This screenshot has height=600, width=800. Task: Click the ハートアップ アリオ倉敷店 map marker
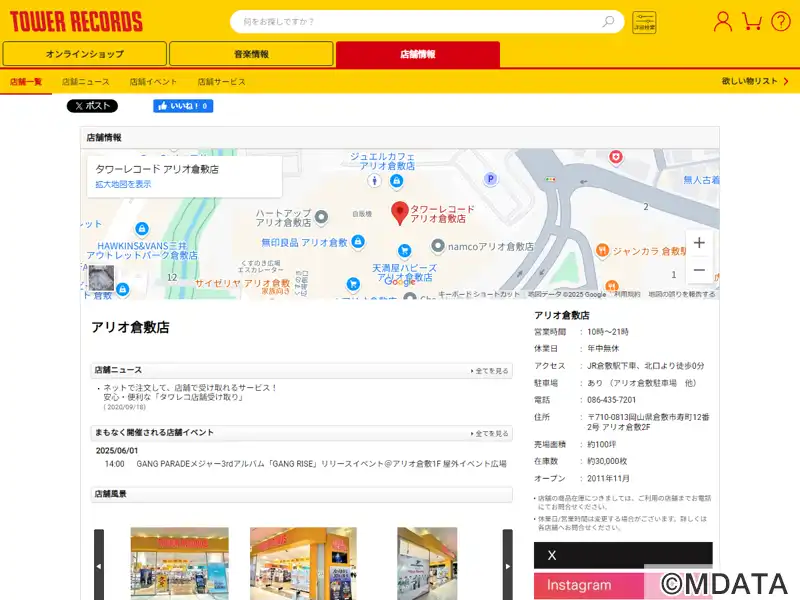click(321, 217)
